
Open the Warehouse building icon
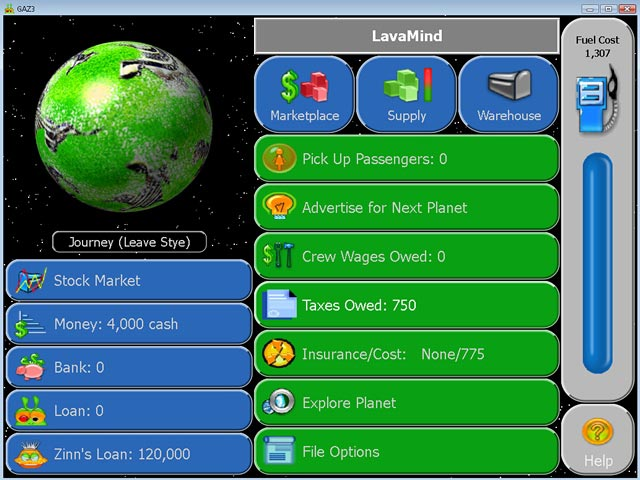[x=510, y=84]
